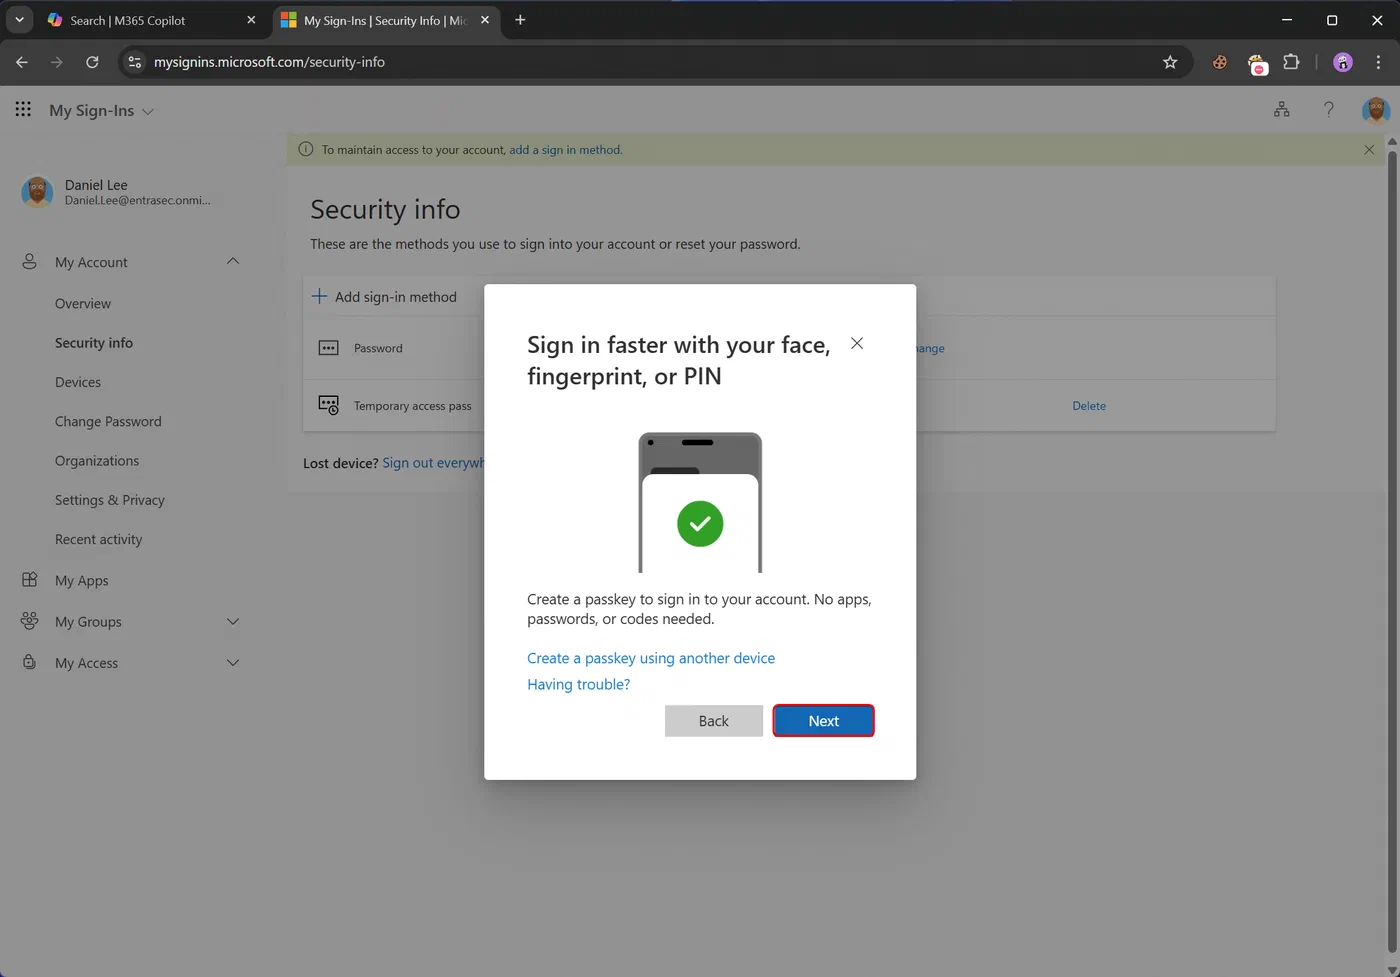The width and height of the screenshot is (1400, 977).
Task: Dismiss the sign-in method info banner
Action: tap(1369, 150)
